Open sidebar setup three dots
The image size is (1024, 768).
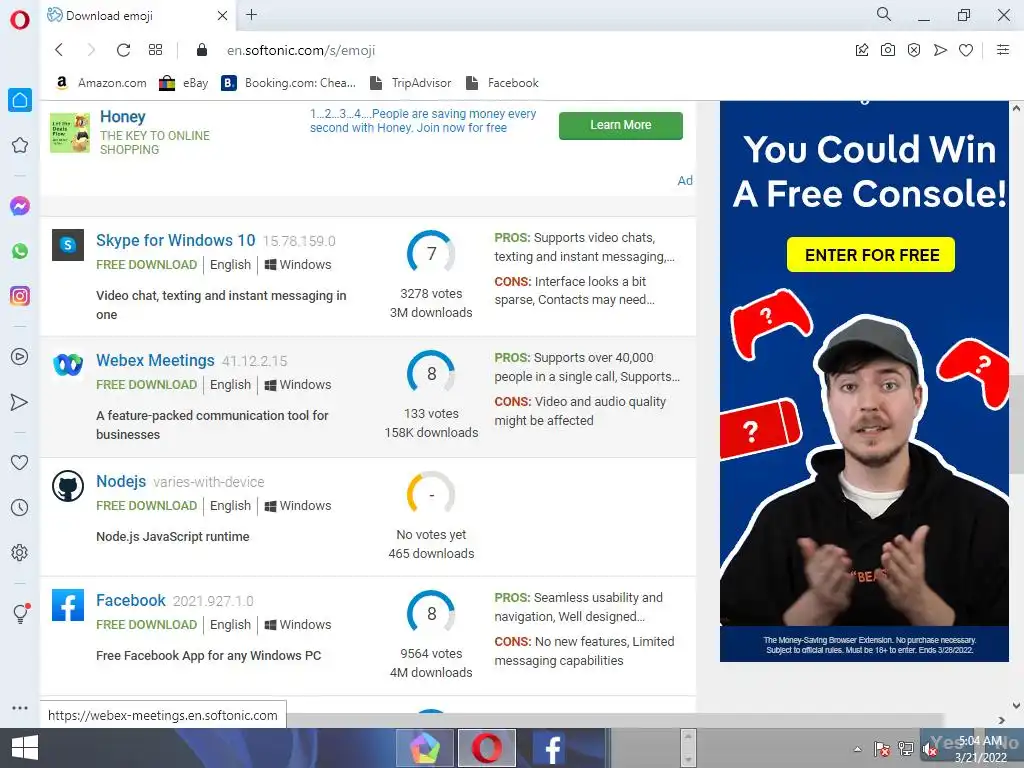click(x=20, y=708)
